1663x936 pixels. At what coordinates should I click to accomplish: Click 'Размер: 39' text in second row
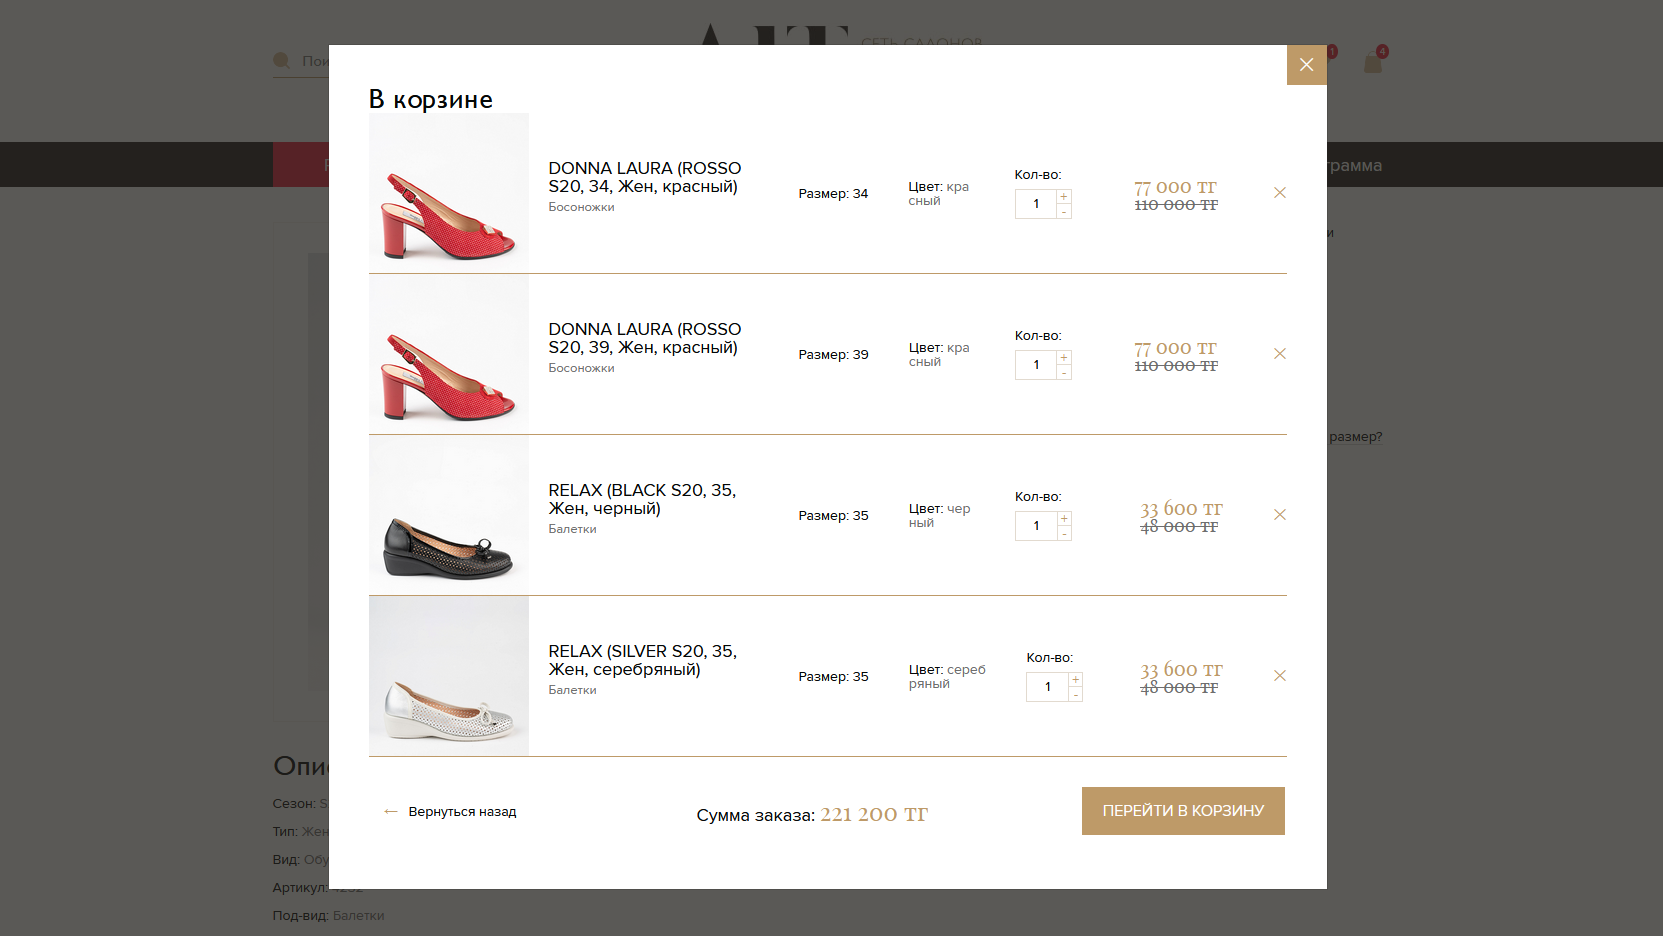(833, 355)
